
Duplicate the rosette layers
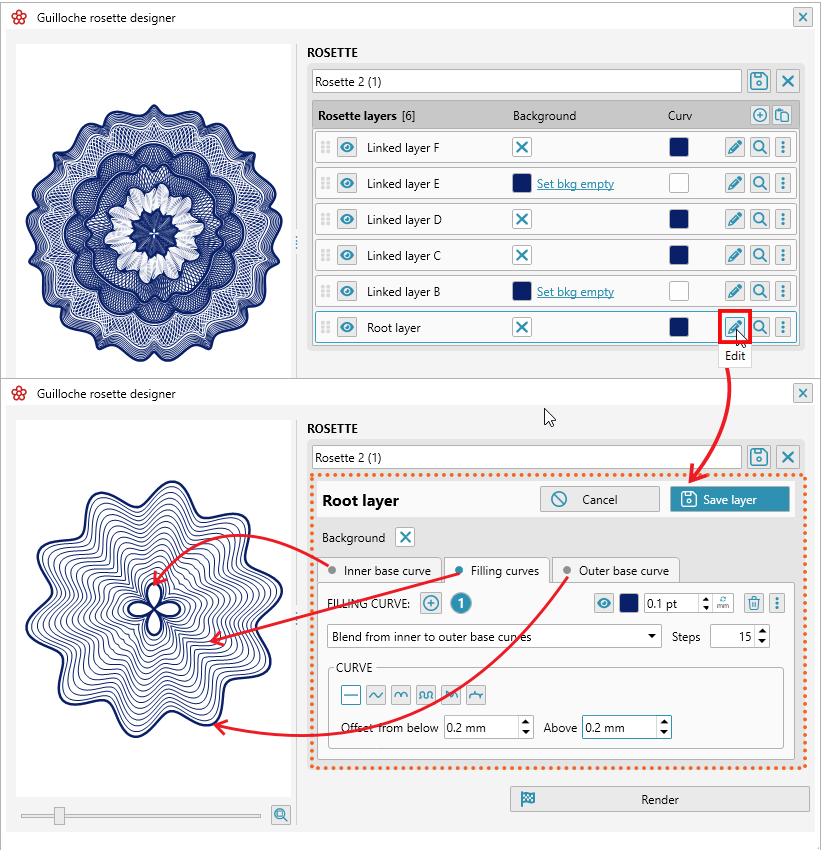coord(783,115)
